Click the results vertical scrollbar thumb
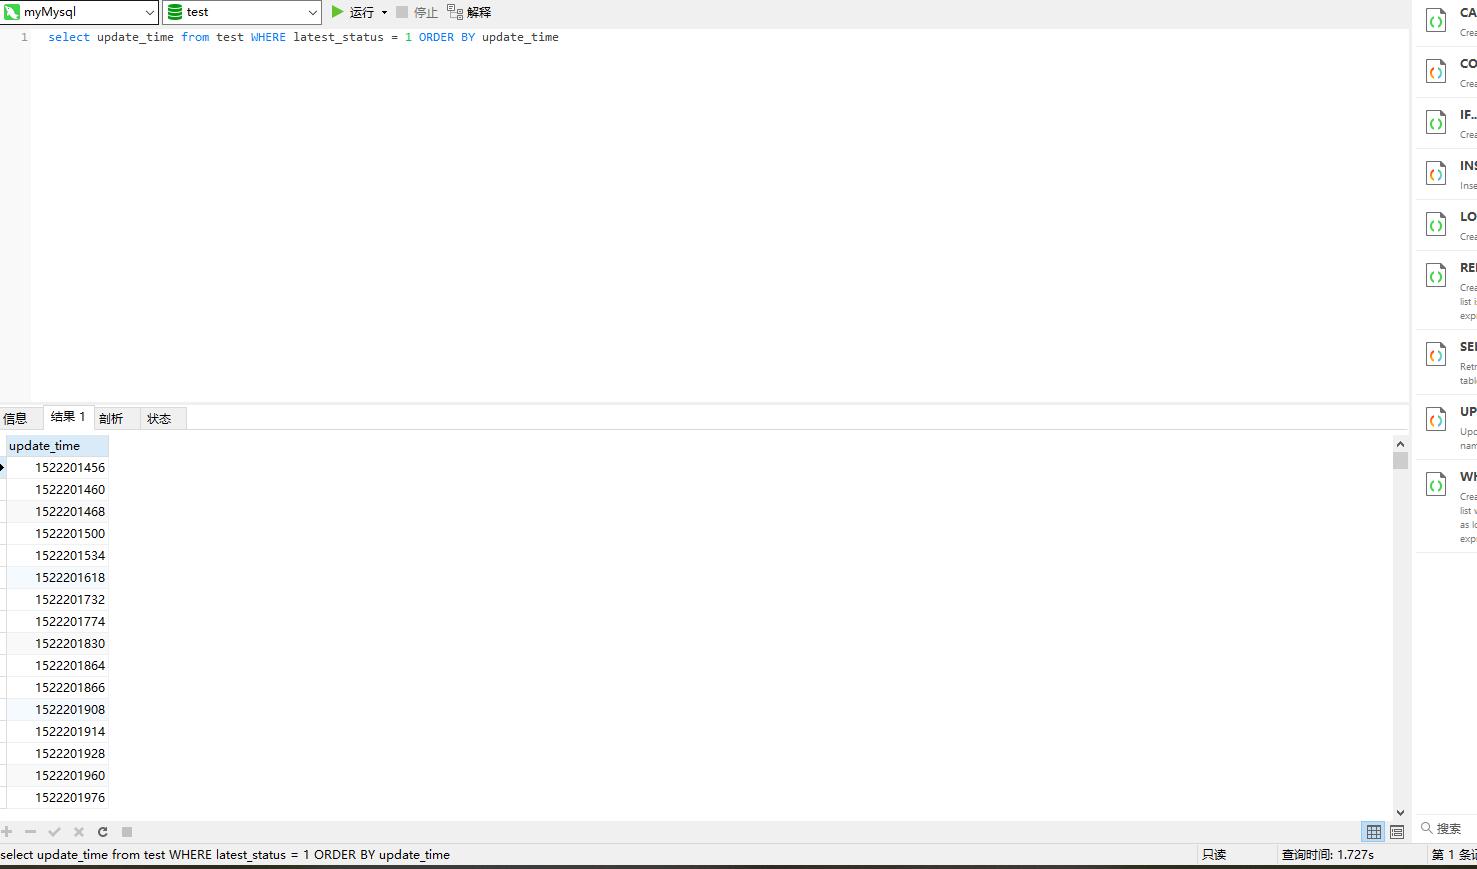The image size is (1477, 869). pyautogui.click(x=1400, y=460)
